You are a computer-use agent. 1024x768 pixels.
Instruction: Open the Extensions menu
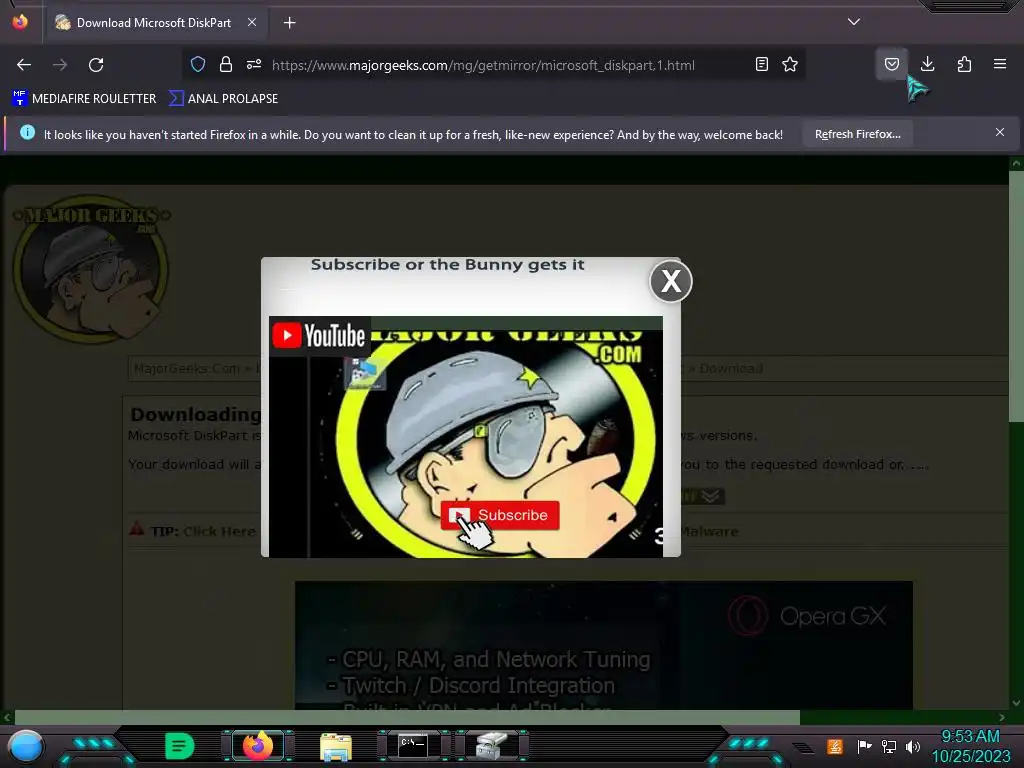pos(964,64)
